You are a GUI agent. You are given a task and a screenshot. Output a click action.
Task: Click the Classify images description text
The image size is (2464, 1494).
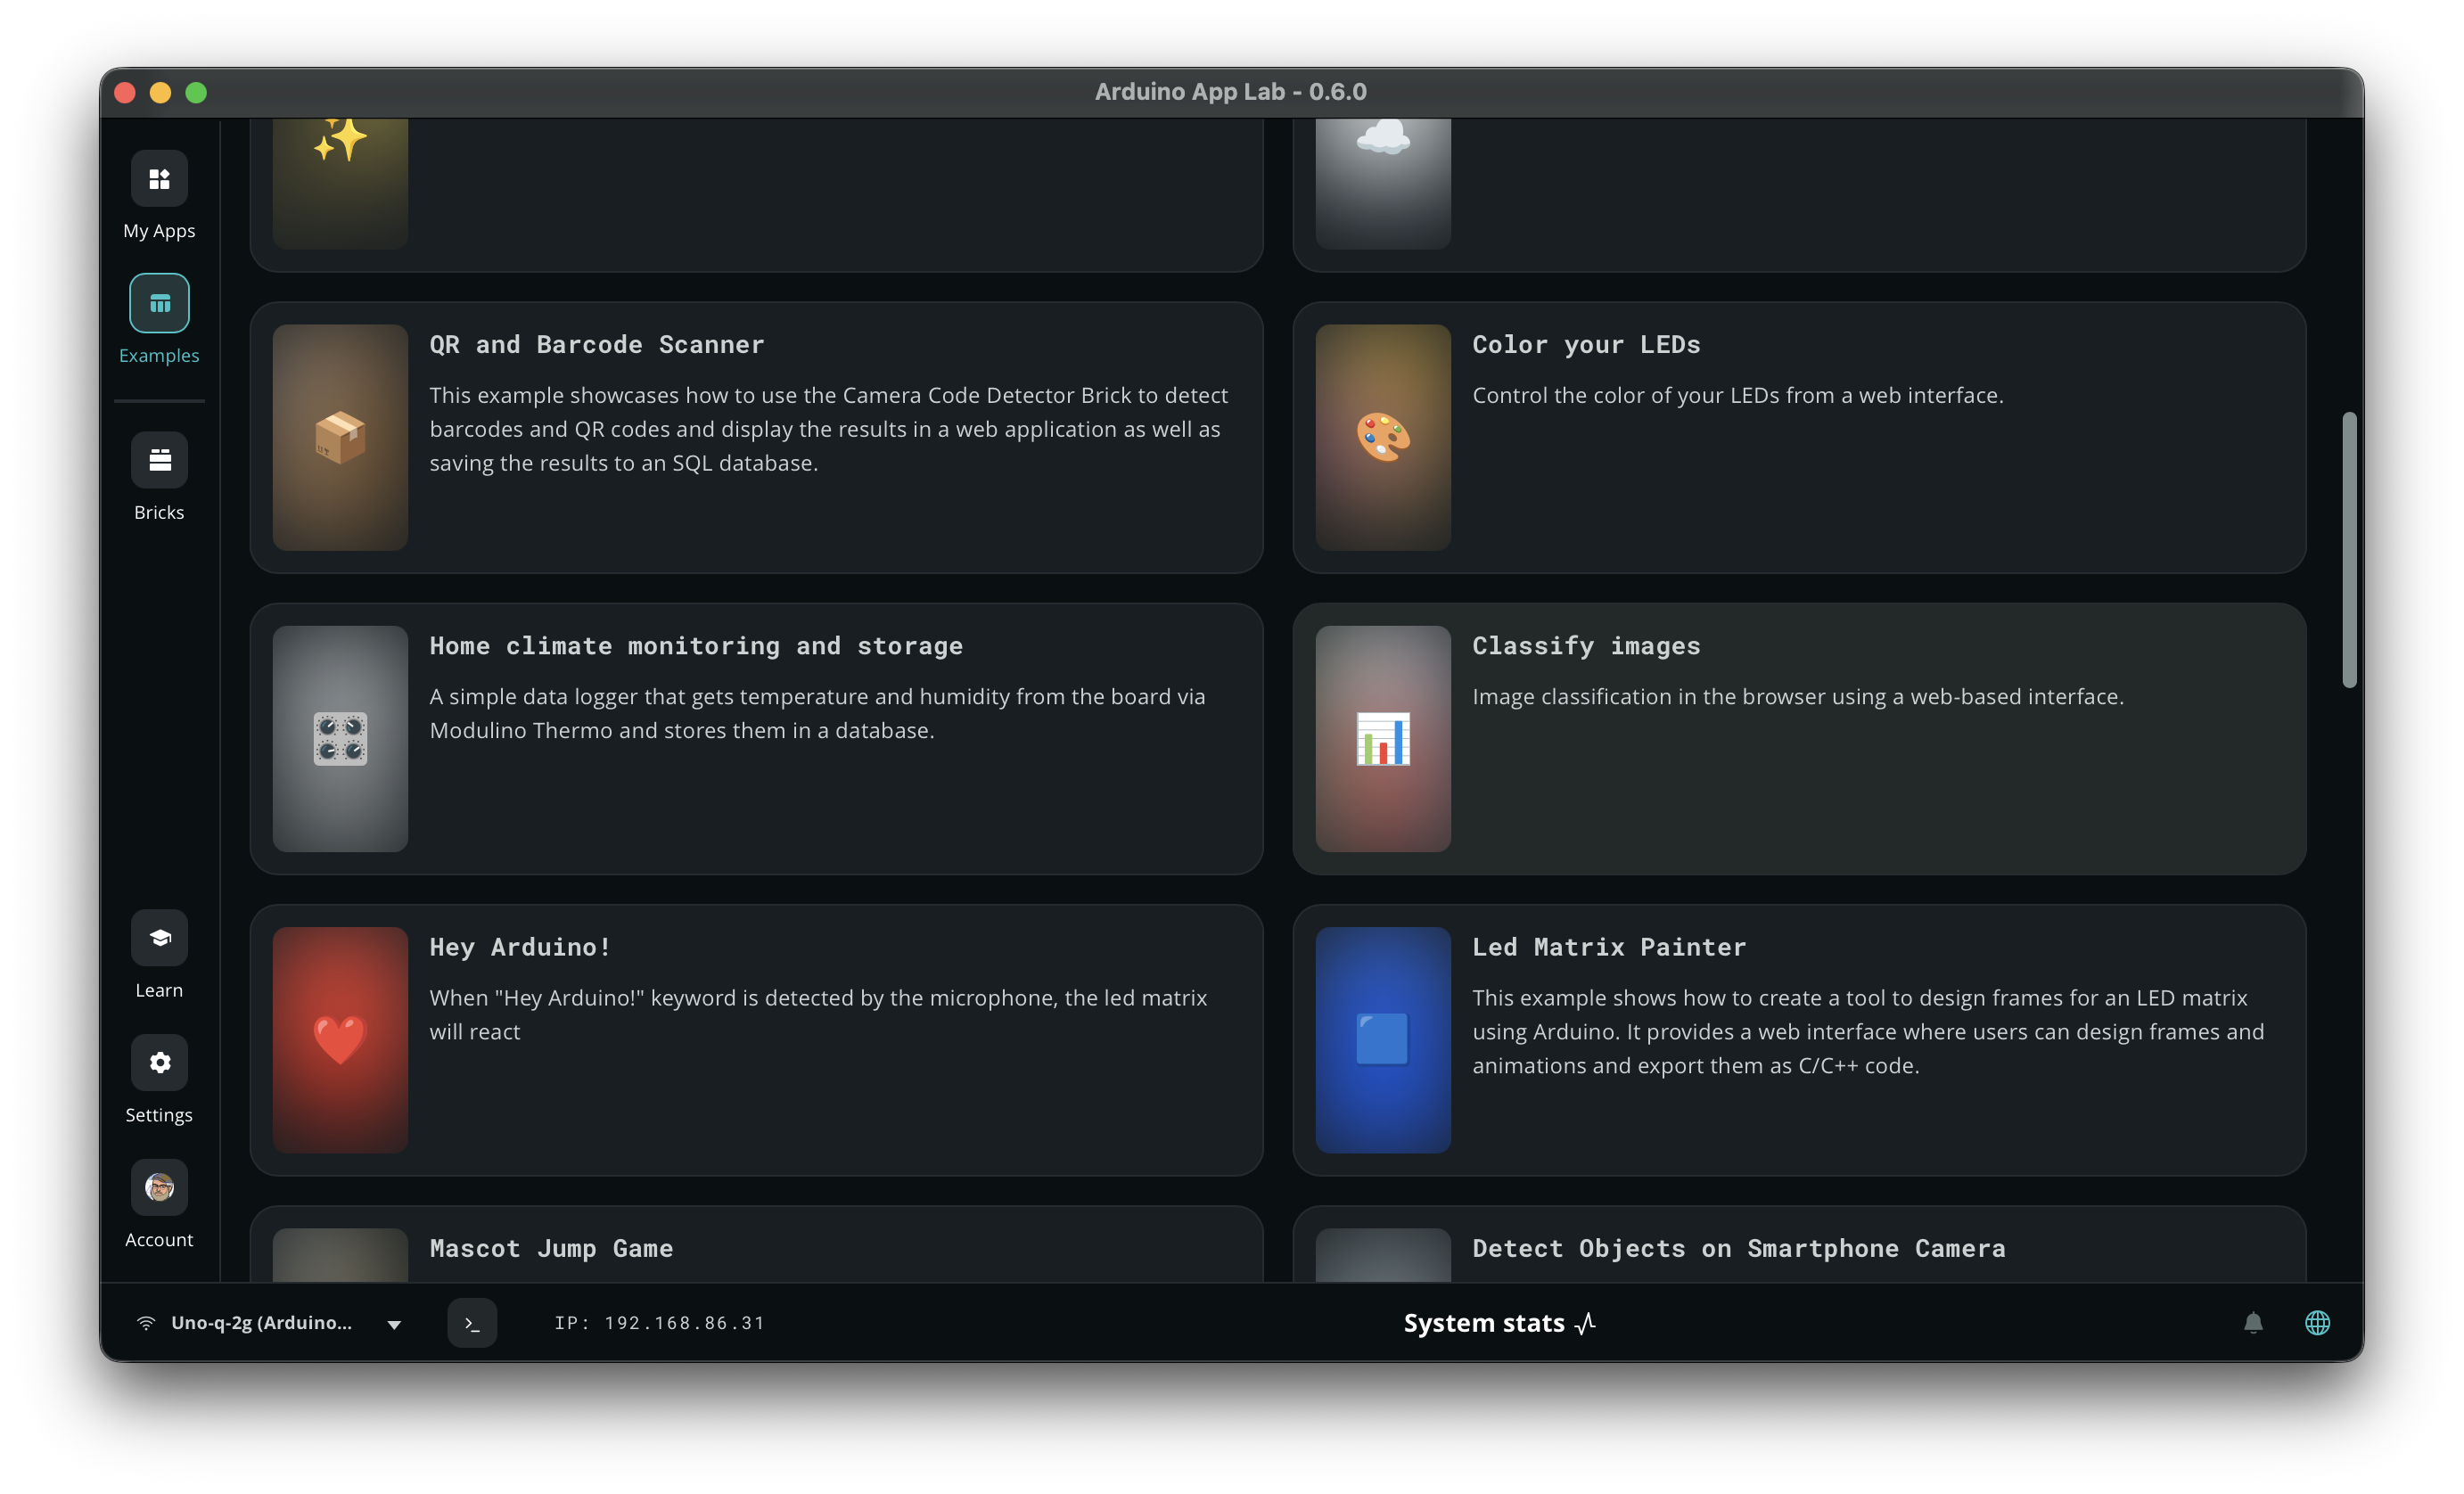[1798, 696]
